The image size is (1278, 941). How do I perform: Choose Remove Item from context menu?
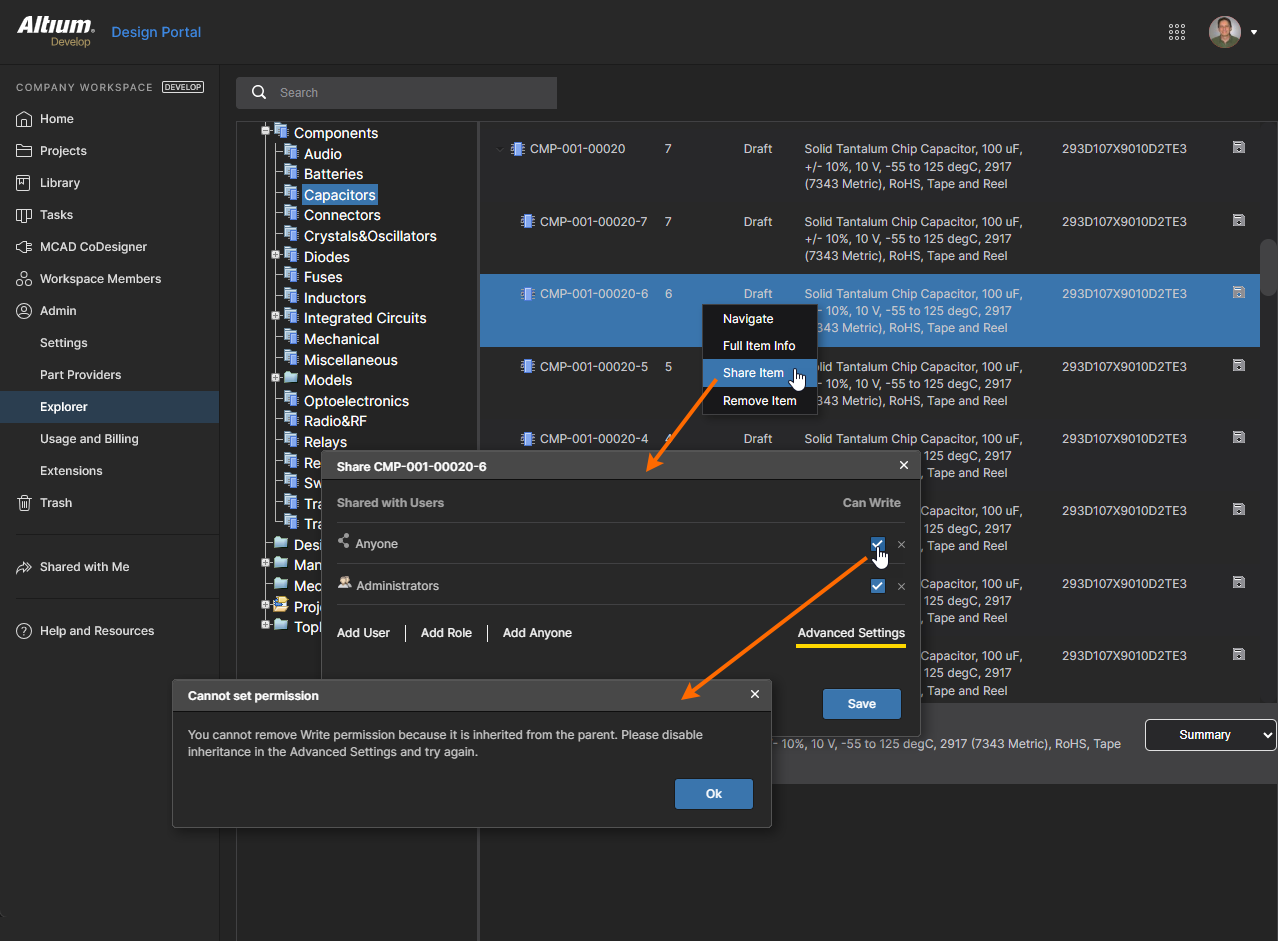click(x=759, y=401)
